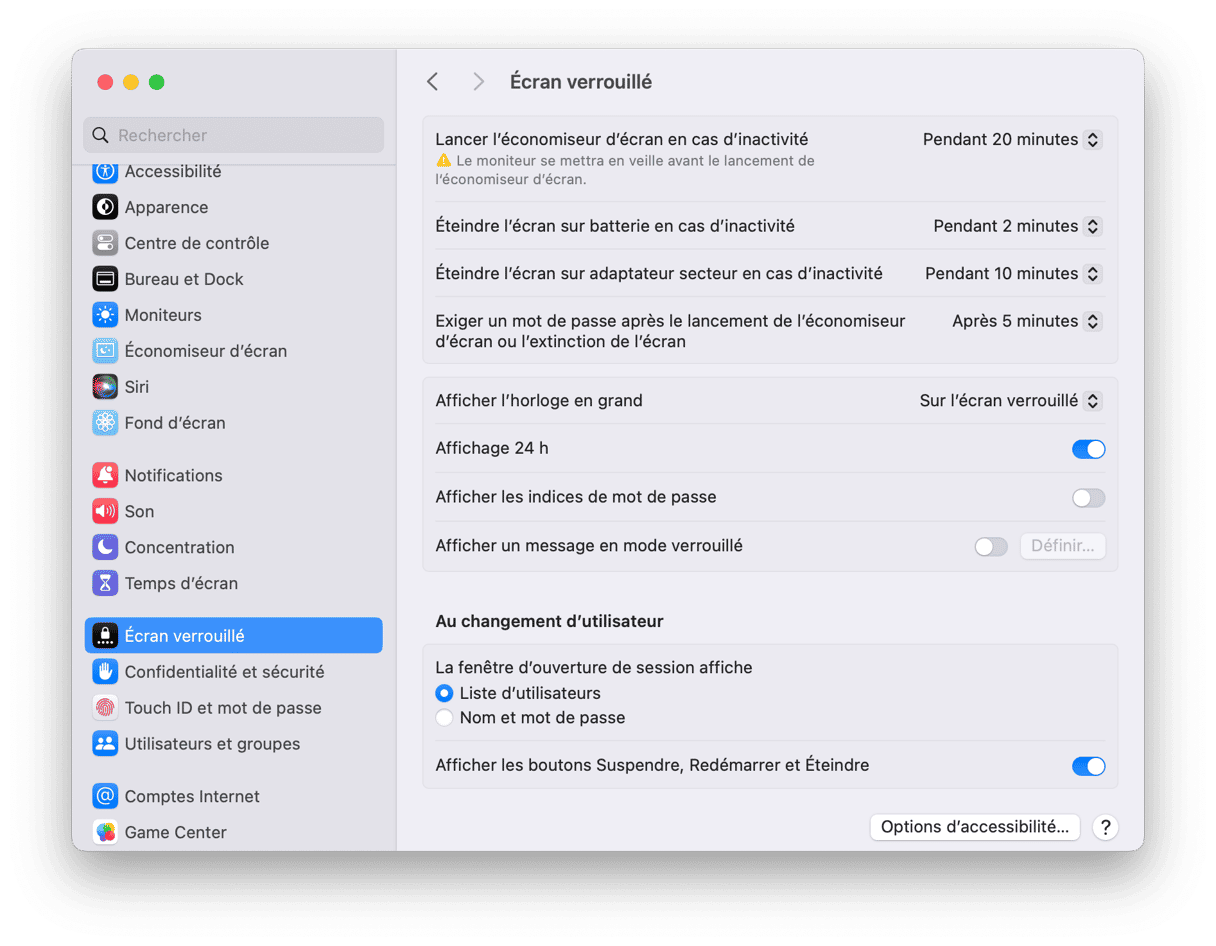The height and width of the screenshot is (946, 1216).
Task: Open Confidentialité et sécurité hand icon
Action: [x=105, y=671]
